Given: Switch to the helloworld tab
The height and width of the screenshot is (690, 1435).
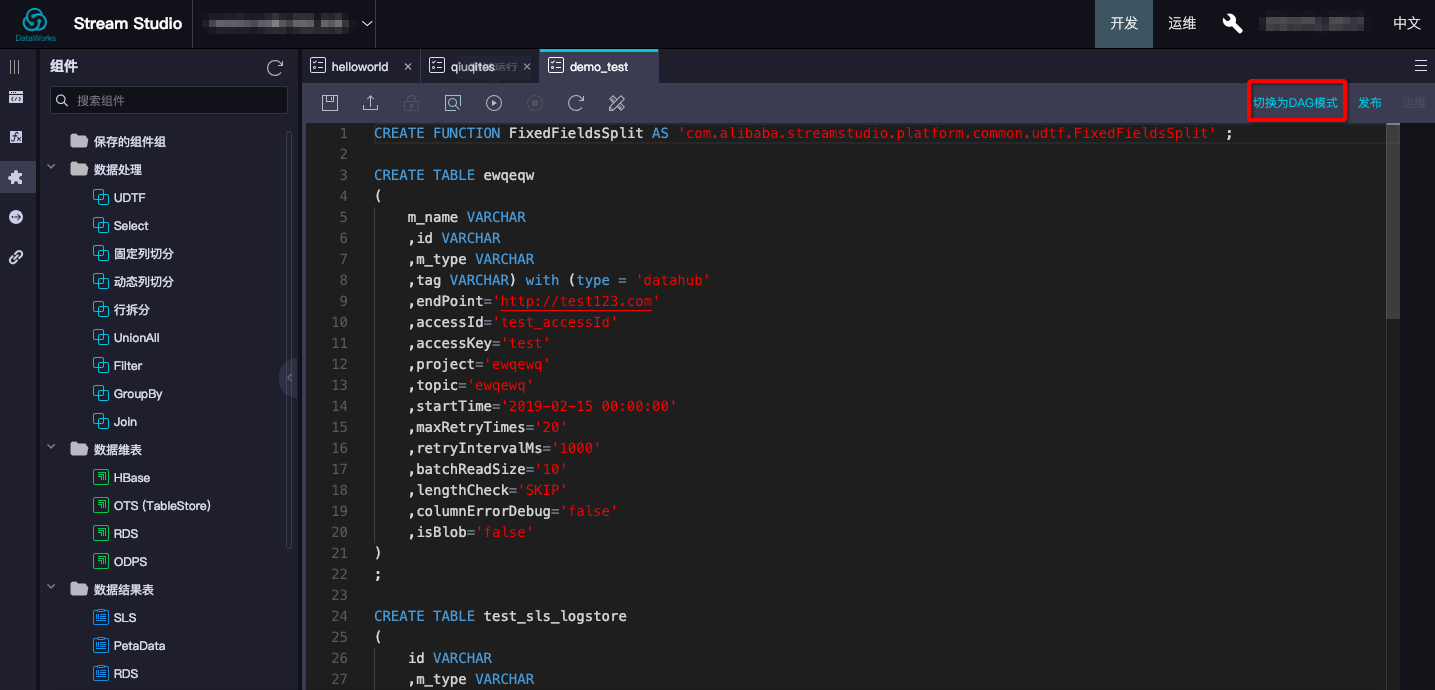Looking at the screenshot, I should (x=359, y=67).
